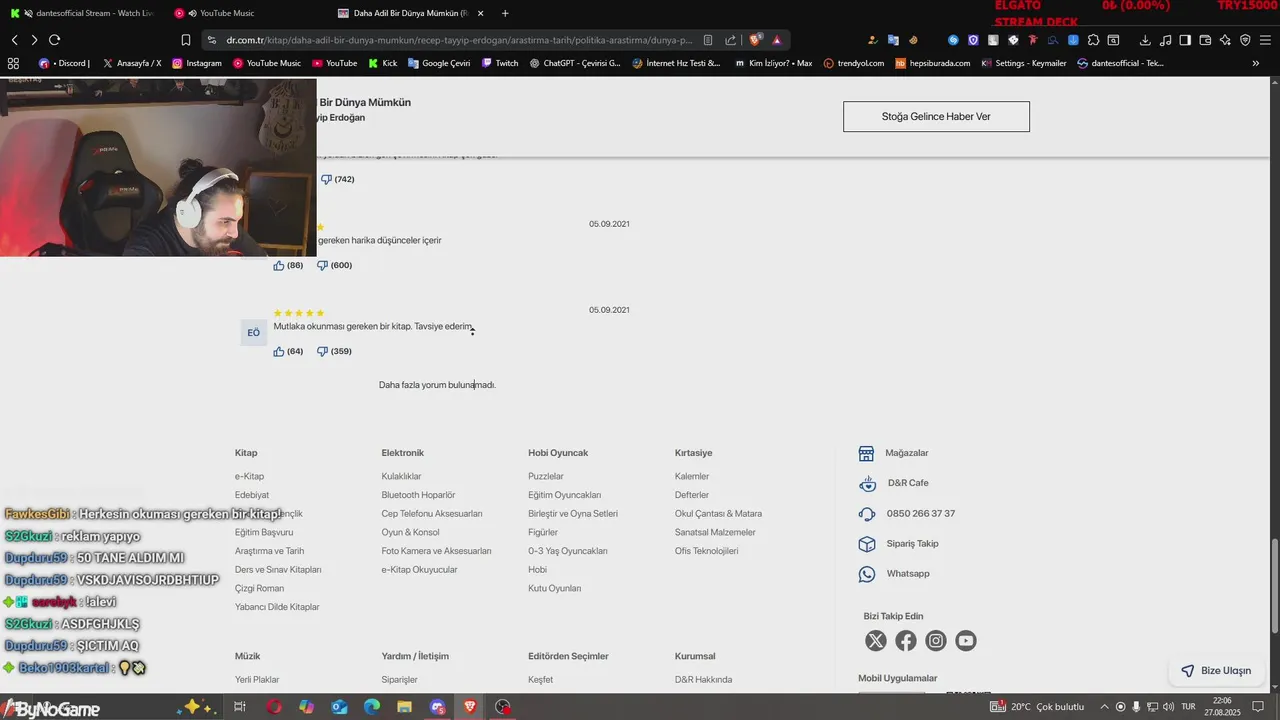The height and width of the screenshot is (720, 1280).
Task: Open e-Kitap footer link
Action: coord(249,476)
